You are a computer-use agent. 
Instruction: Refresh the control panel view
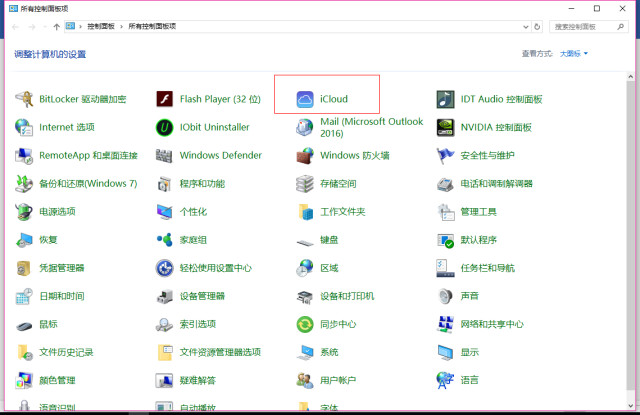click(537, 27)
